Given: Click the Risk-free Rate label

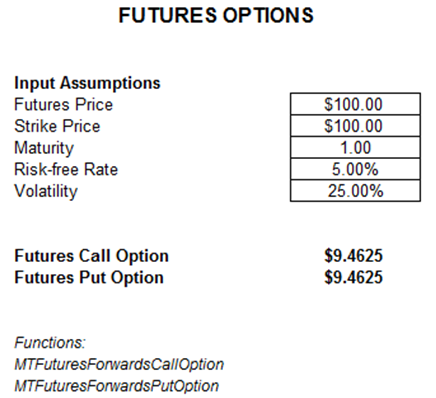Looking at the screenshot, I should click(x=66, y=169).
